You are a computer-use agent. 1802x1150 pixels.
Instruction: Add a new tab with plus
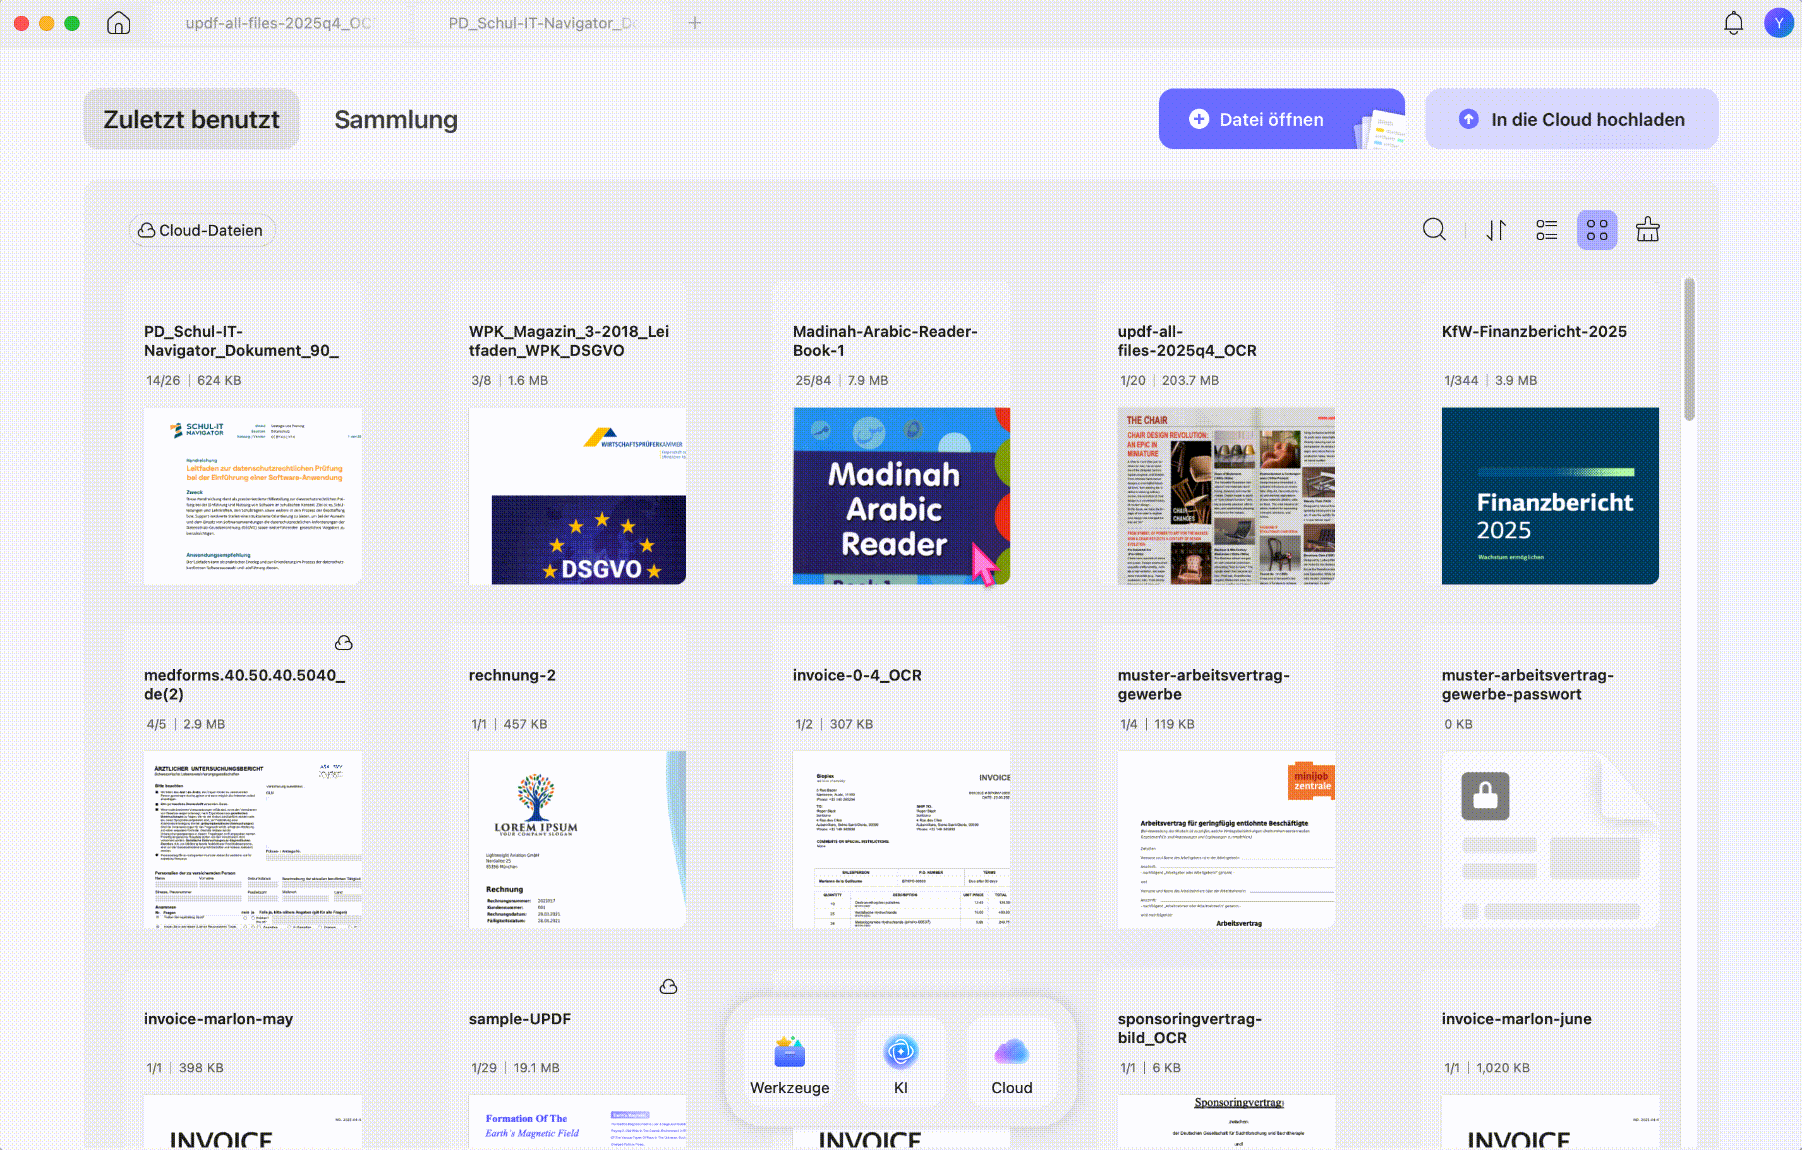click(x=694, y=23)
